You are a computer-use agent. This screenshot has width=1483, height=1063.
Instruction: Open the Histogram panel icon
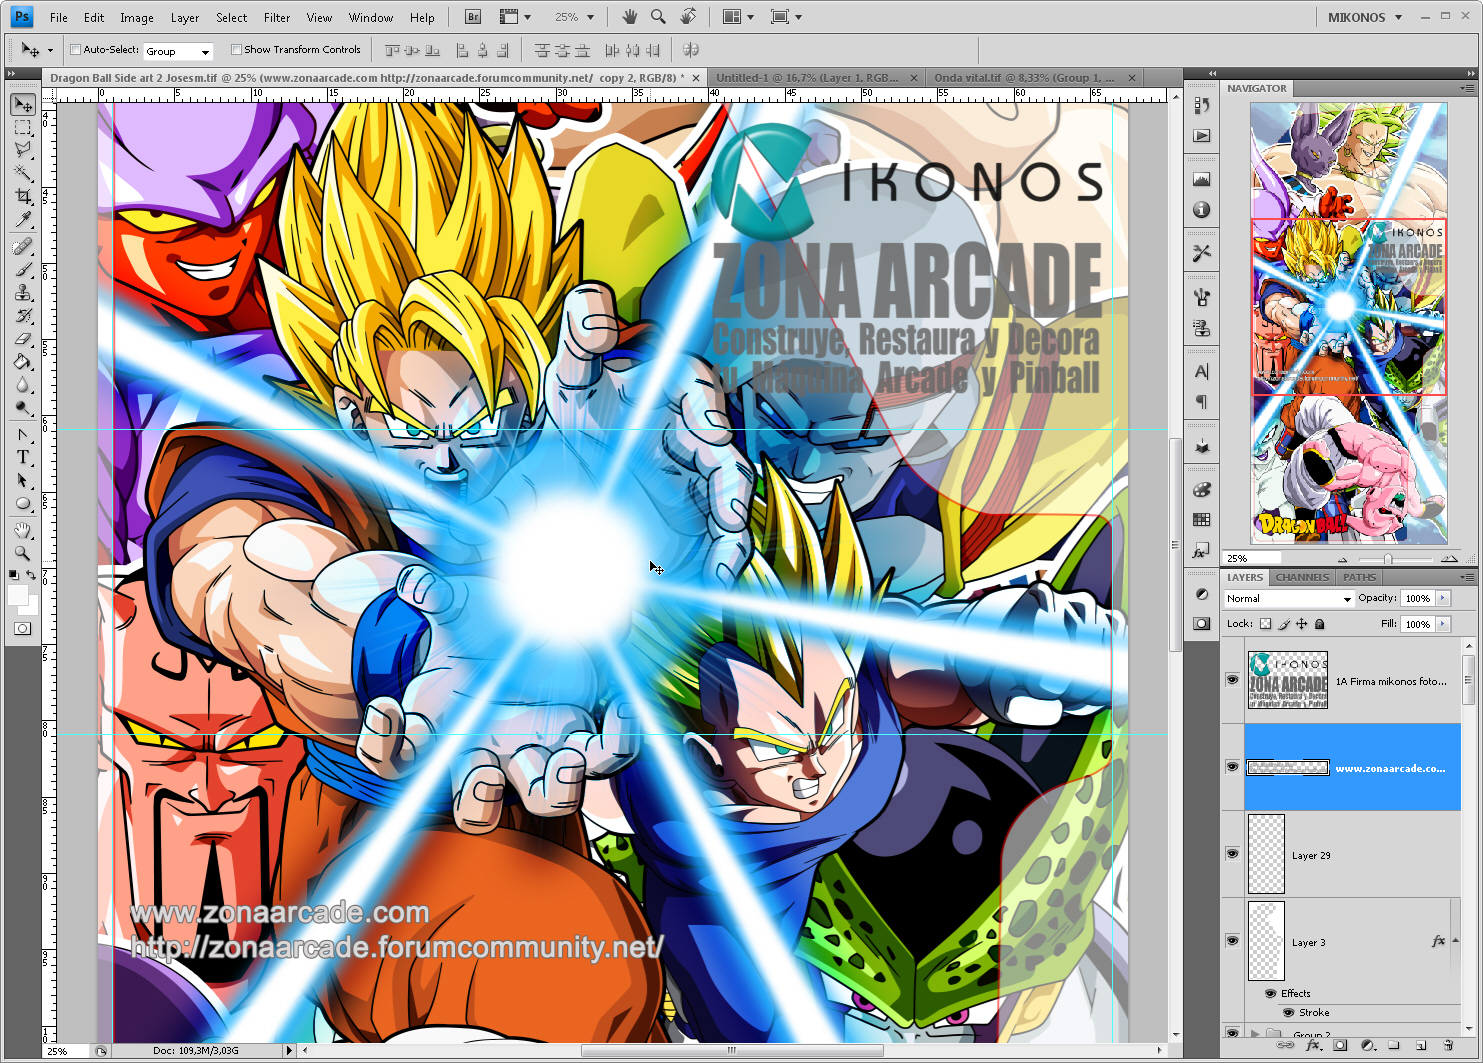click(1202, 179)
